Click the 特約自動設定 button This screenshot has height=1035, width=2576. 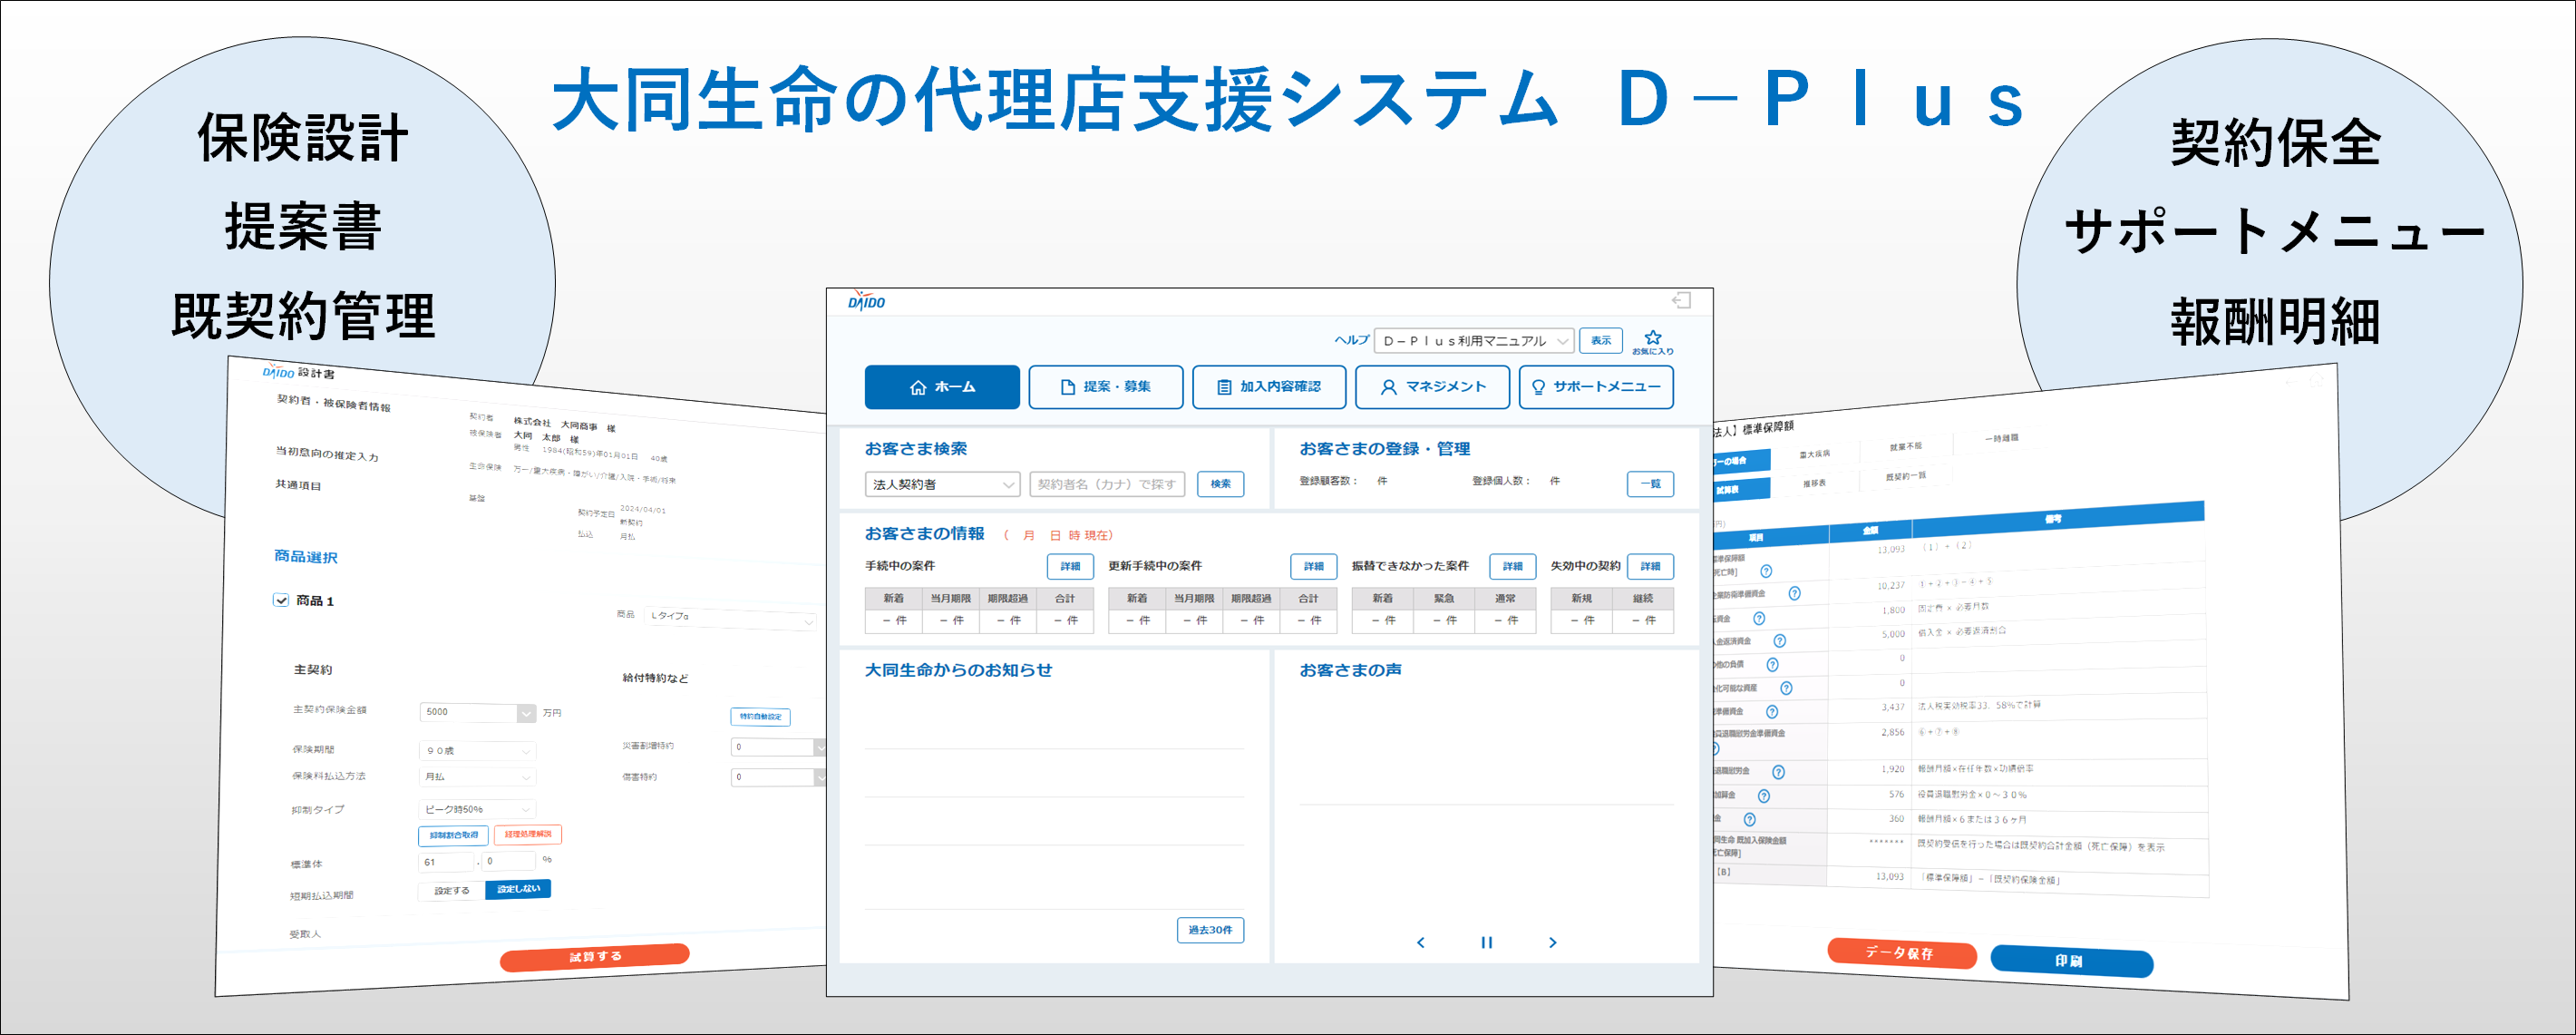coord(760,717)
